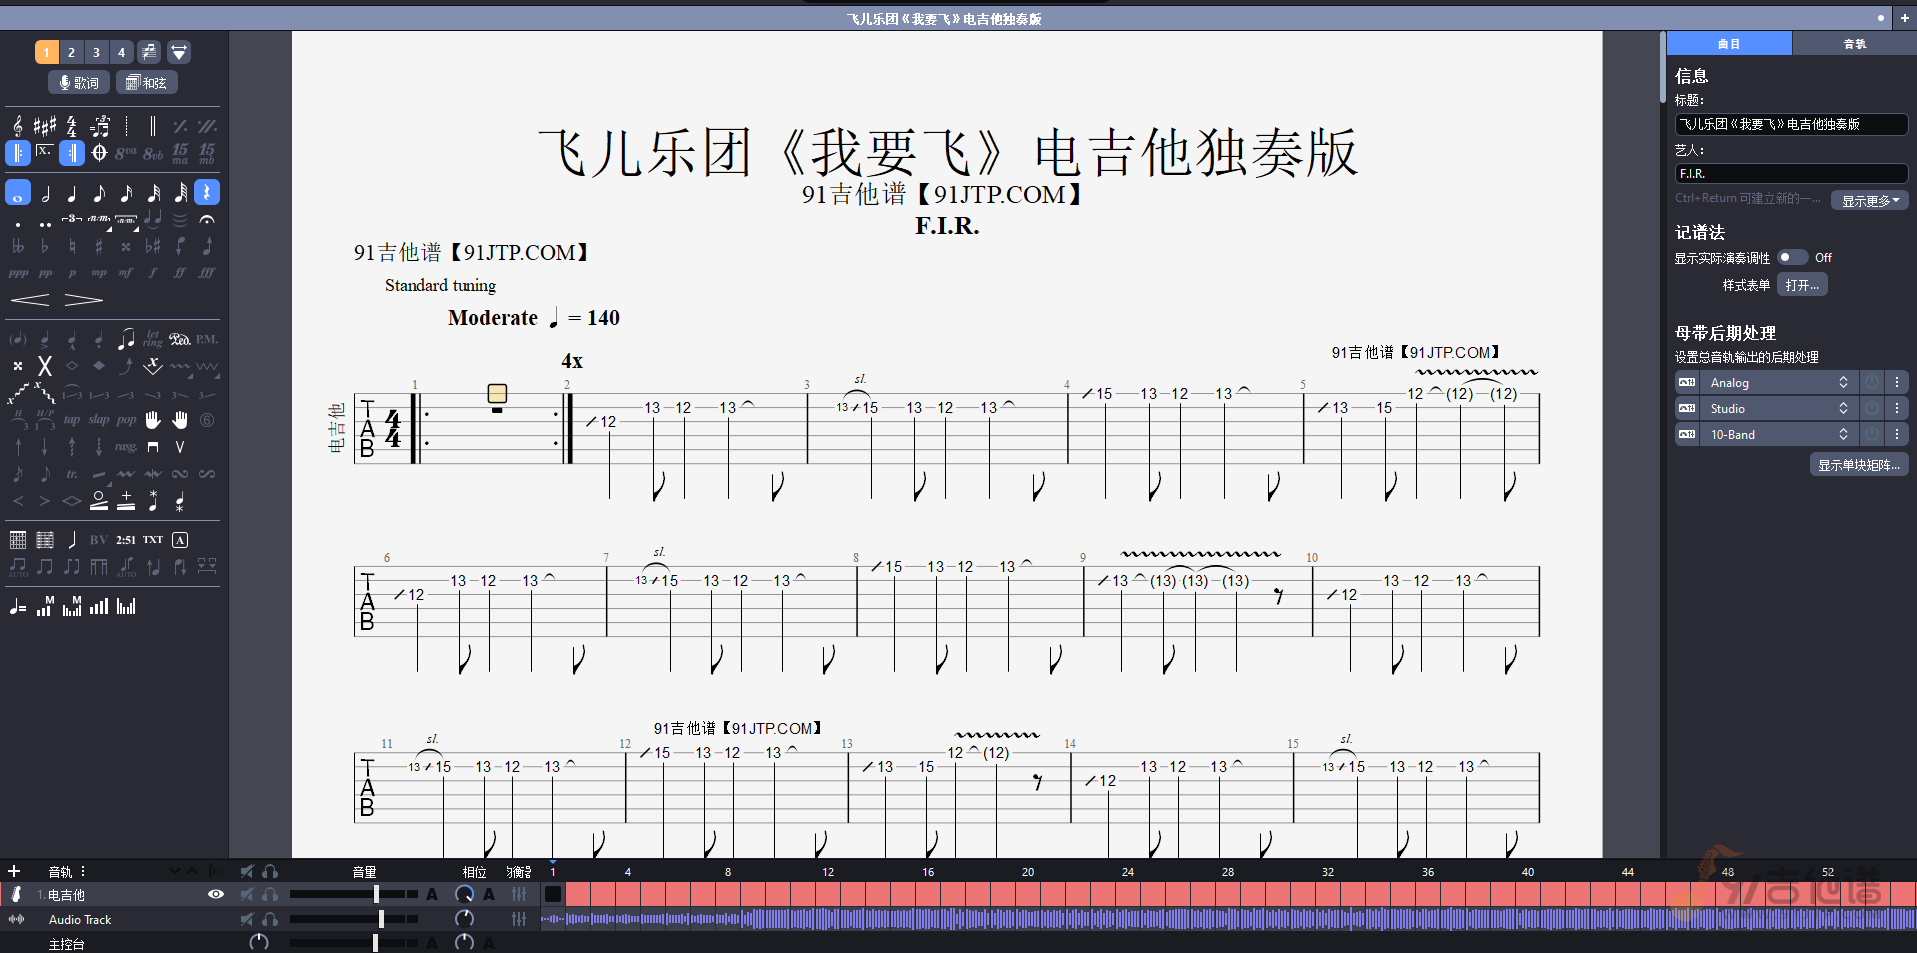Open Studio effect three-dot menu
1917x953 pixels.
(x=1897, y=408)
